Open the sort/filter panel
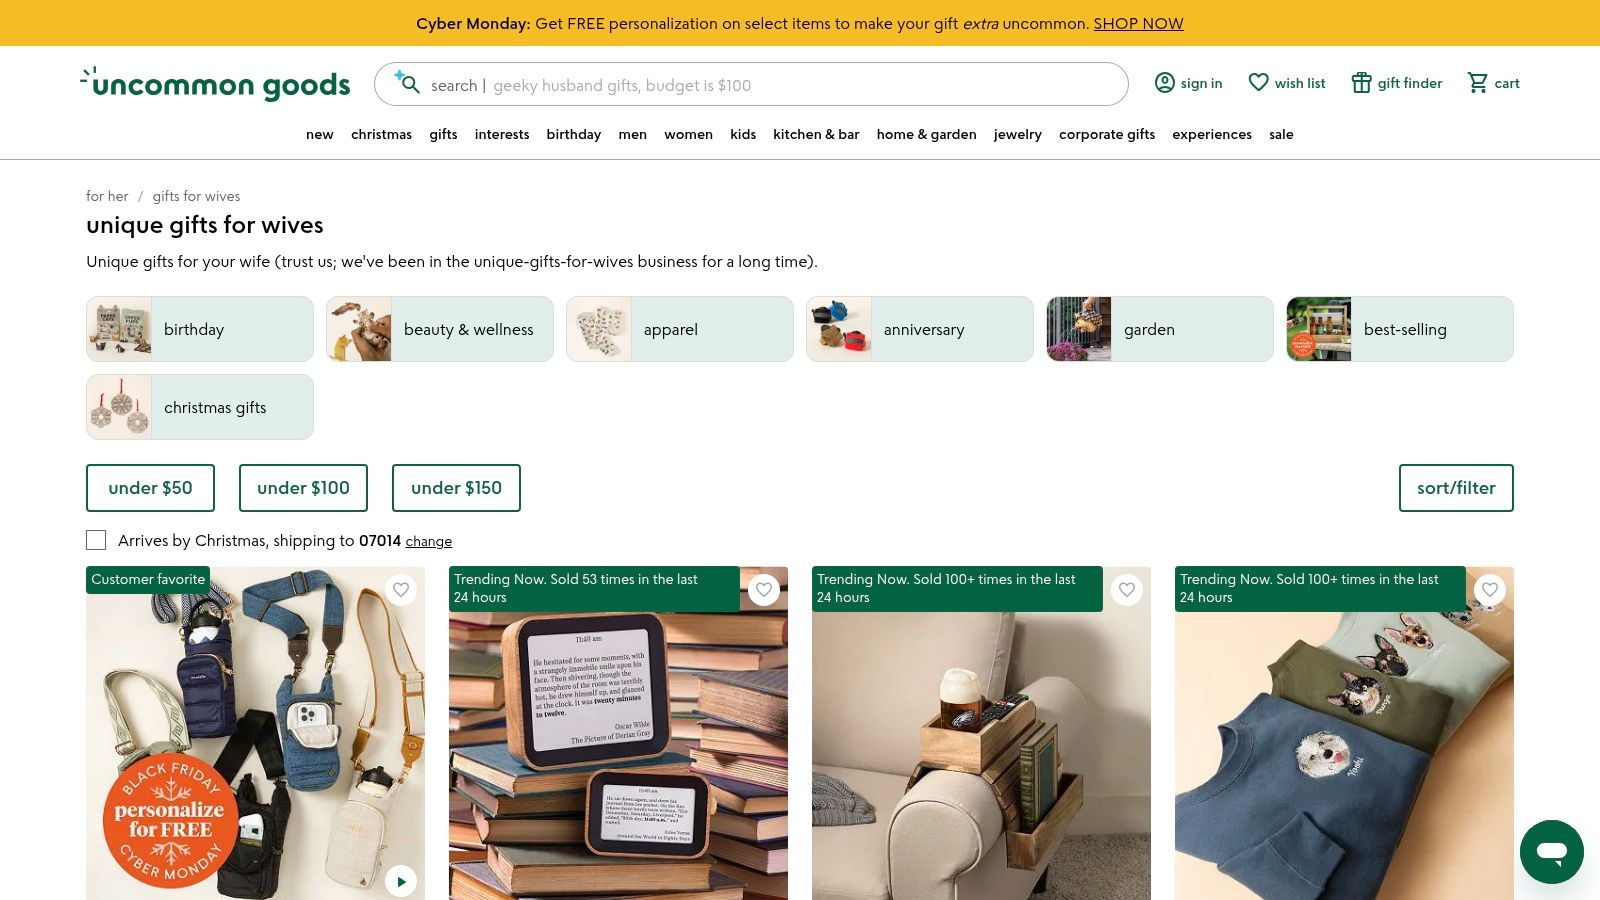1600x900 pixels. [1456, 488]
